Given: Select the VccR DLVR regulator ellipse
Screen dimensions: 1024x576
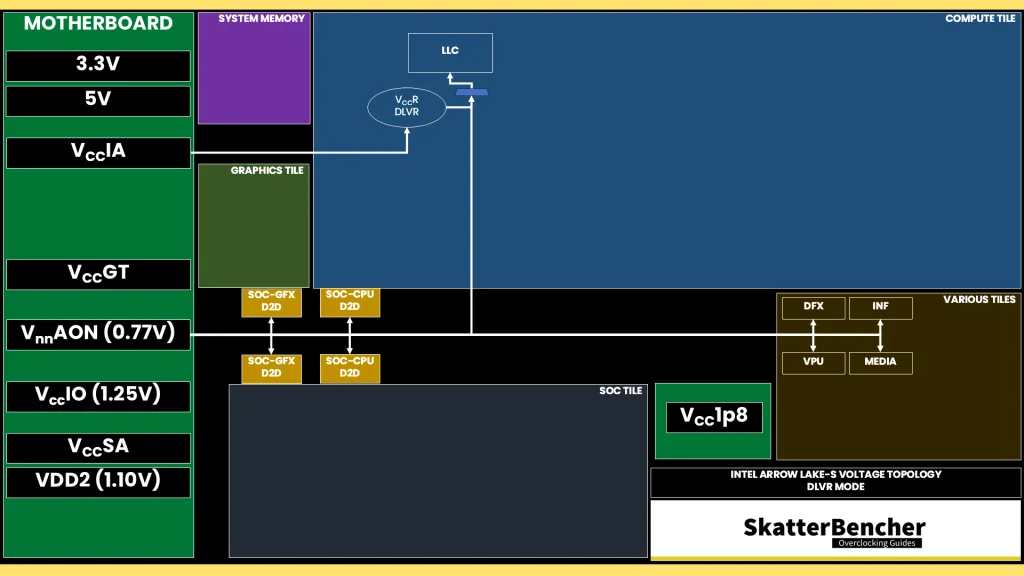Looking at the screenshot, I should 406,107.
